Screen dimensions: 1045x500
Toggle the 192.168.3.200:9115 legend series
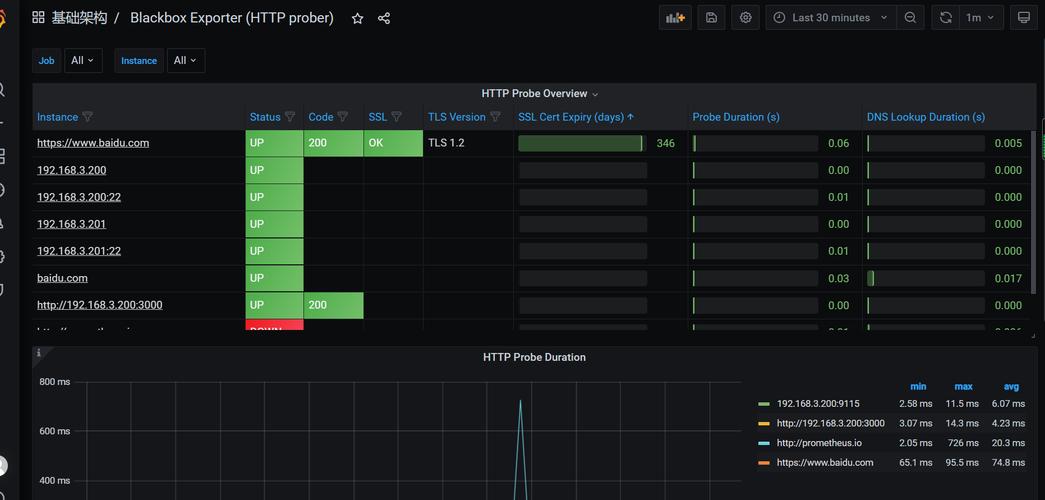tap(817, 404)
